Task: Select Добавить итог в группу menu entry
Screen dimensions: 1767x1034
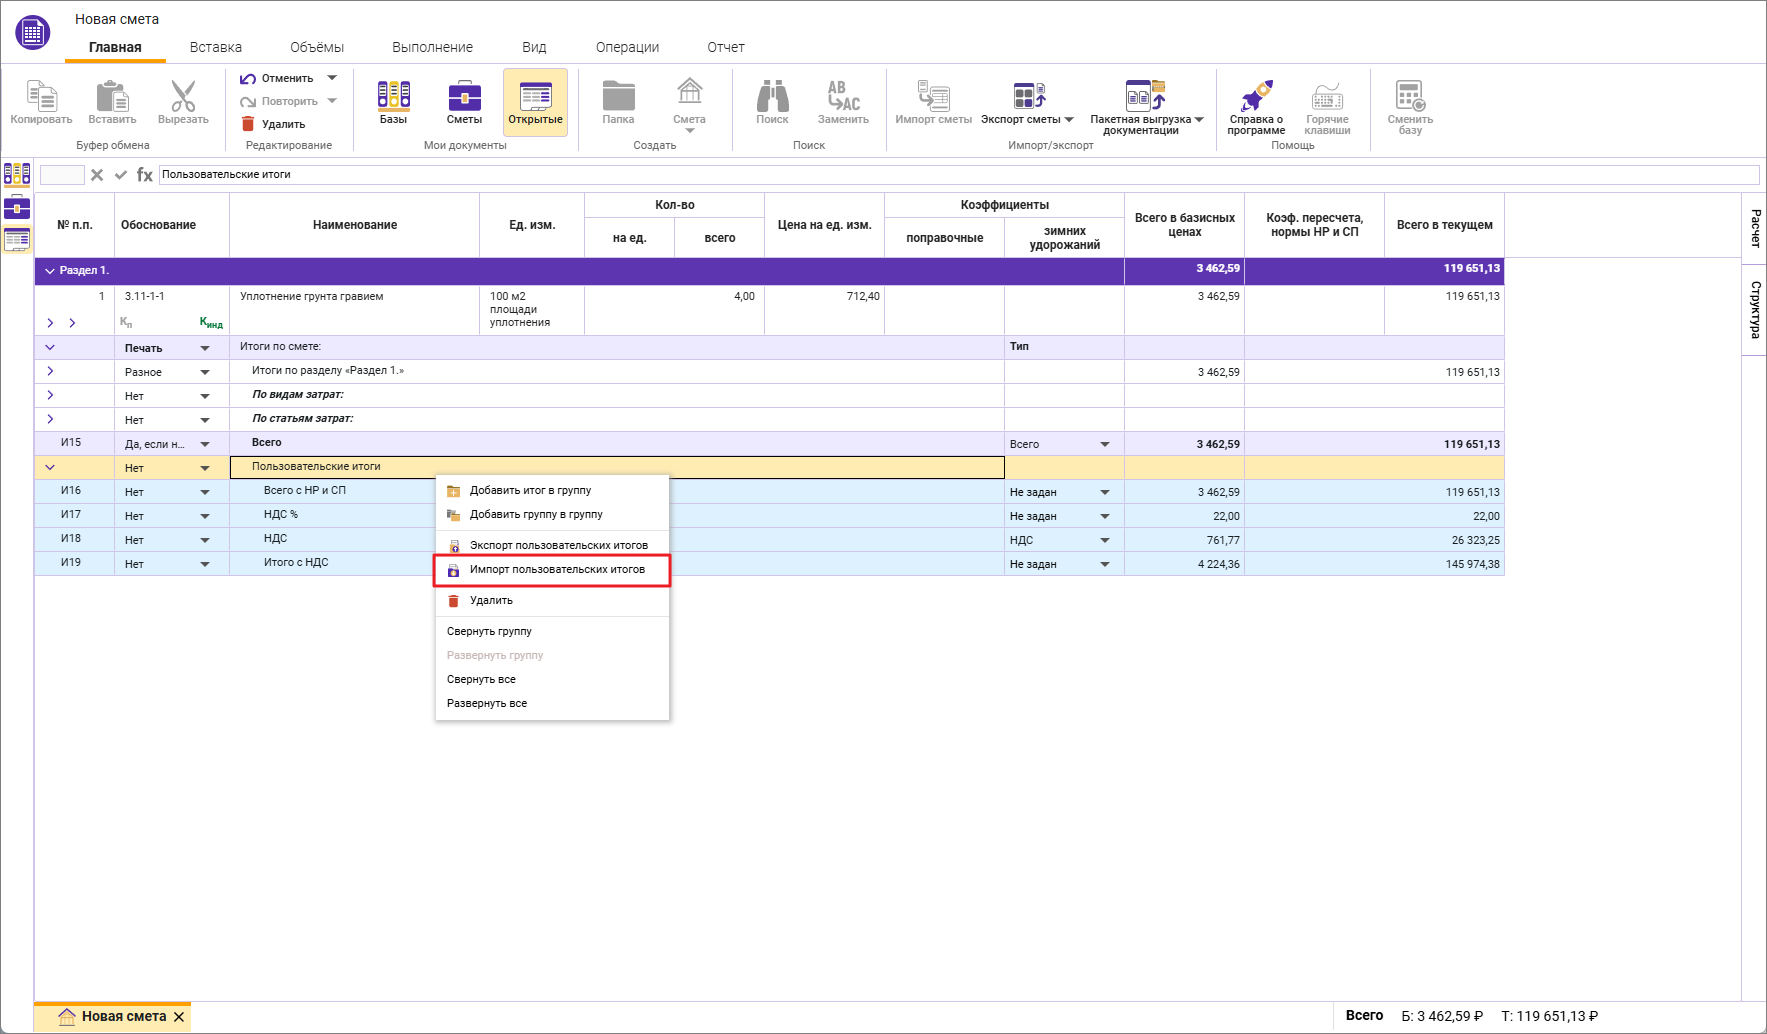Action: coord(530,491)
